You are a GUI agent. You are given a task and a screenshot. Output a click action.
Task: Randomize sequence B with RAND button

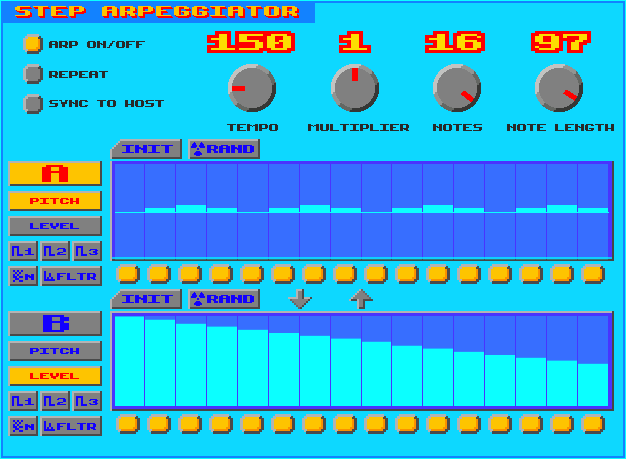pos(224,299)
